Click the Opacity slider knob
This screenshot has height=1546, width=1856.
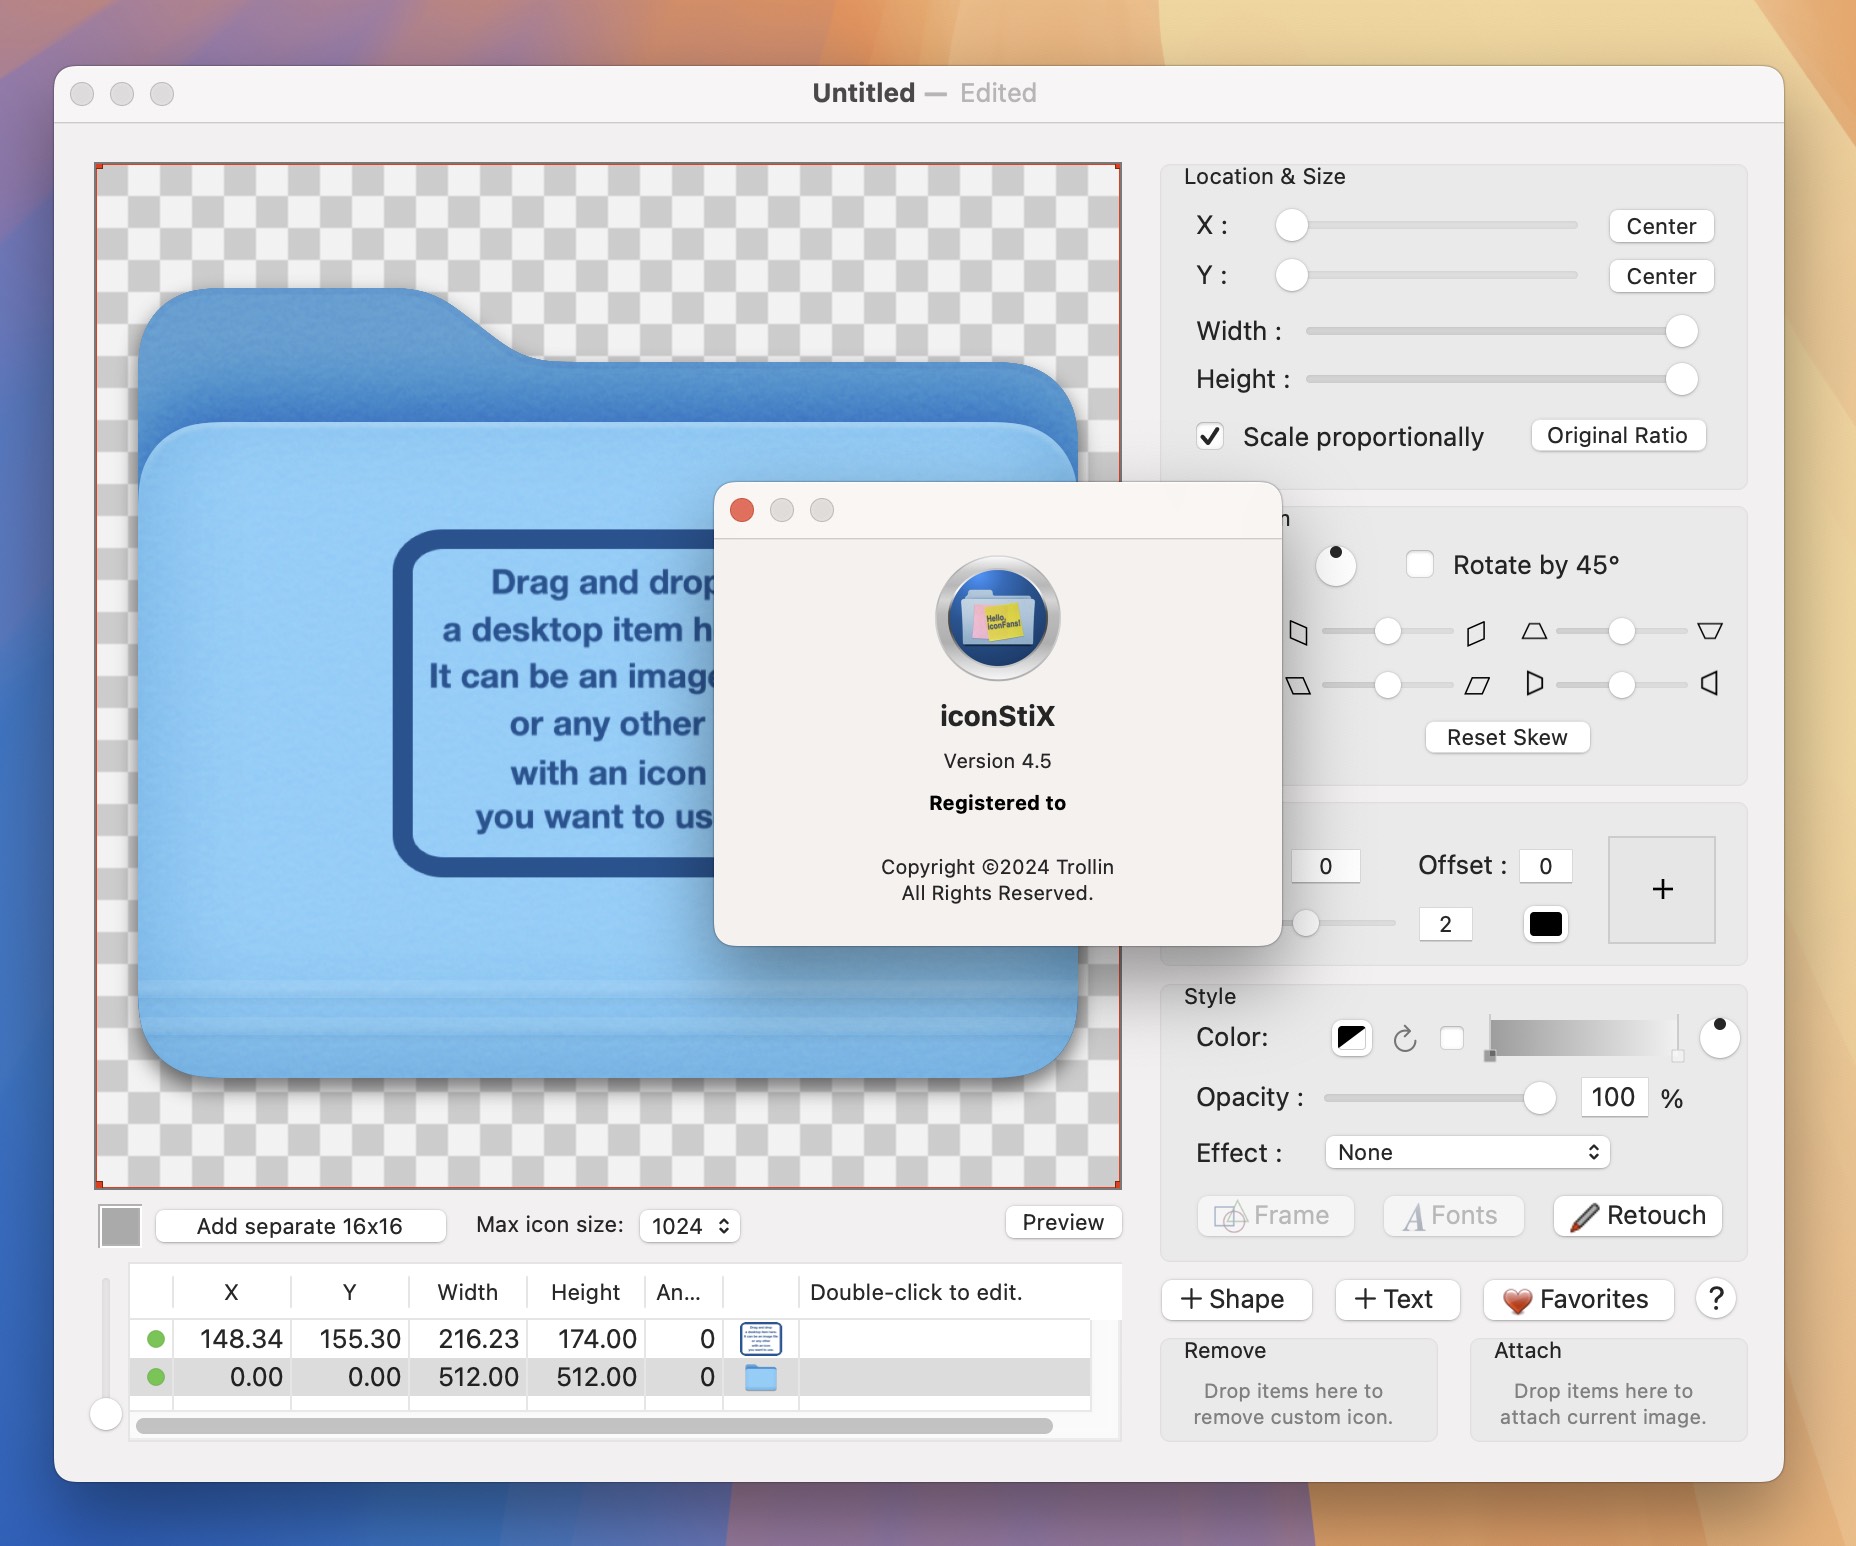pos(1540,1098)
